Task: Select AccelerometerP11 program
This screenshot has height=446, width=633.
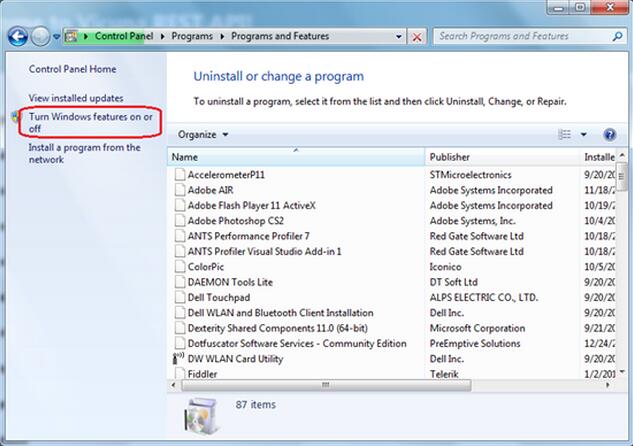Action: tap(226, 175)
